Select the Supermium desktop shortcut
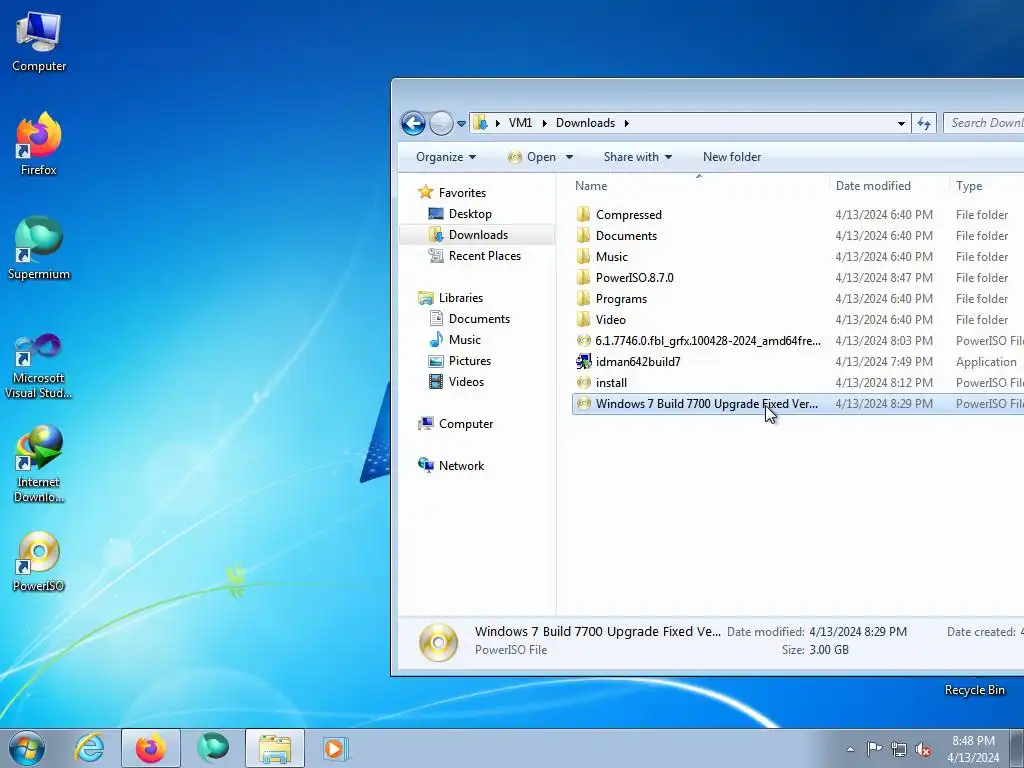The width and height of the screenshot is (1024, 768). [x=39, y=248]
